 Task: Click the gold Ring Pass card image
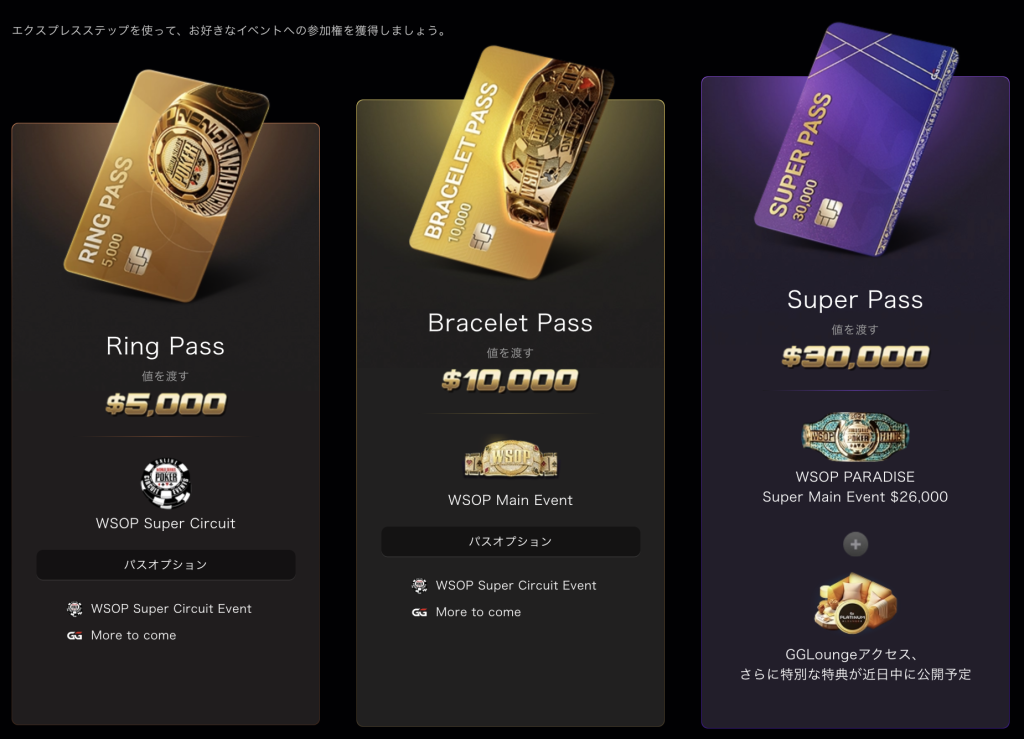166,186
